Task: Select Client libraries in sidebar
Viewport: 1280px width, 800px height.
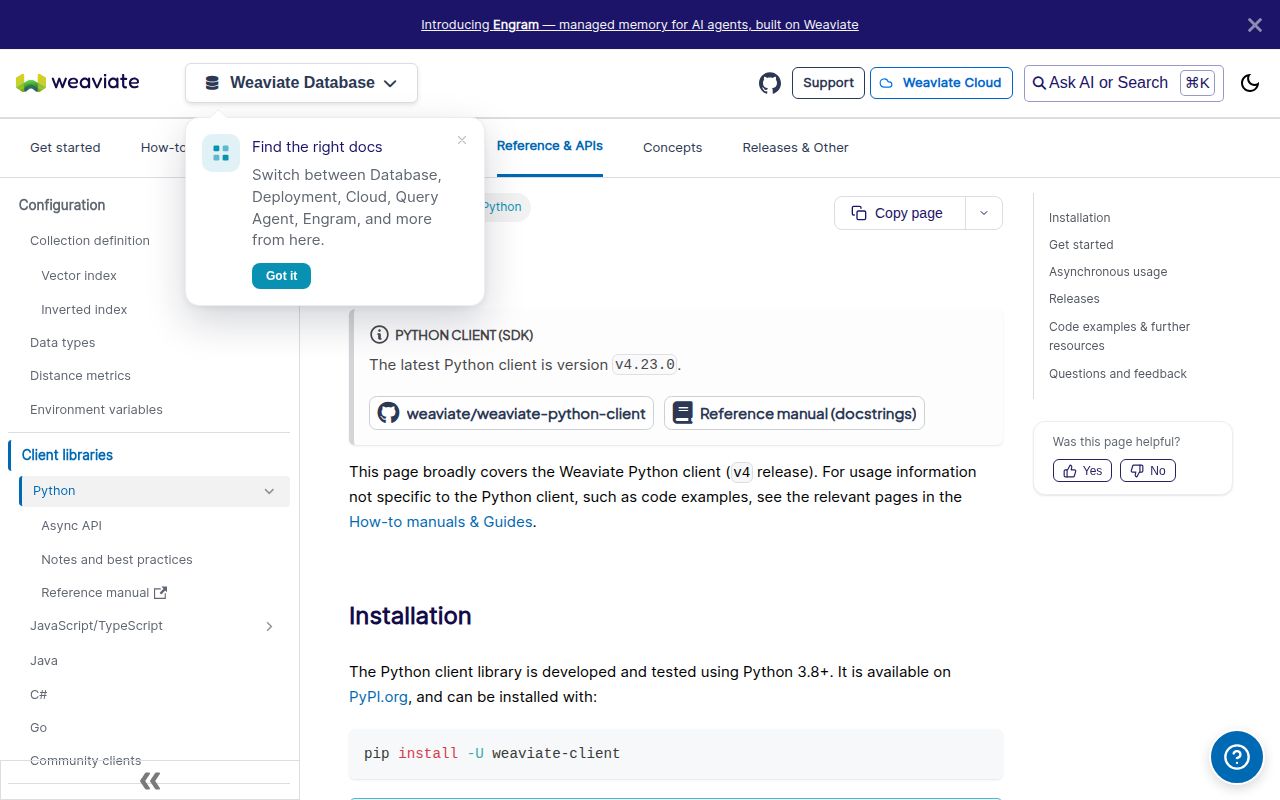Action: pyautogui.click(x=67, y=455)
